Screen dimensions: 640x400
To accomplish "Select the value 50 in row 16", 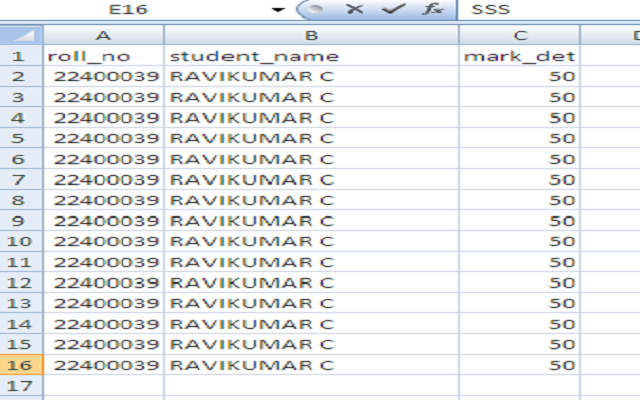I will pos(520,365).
